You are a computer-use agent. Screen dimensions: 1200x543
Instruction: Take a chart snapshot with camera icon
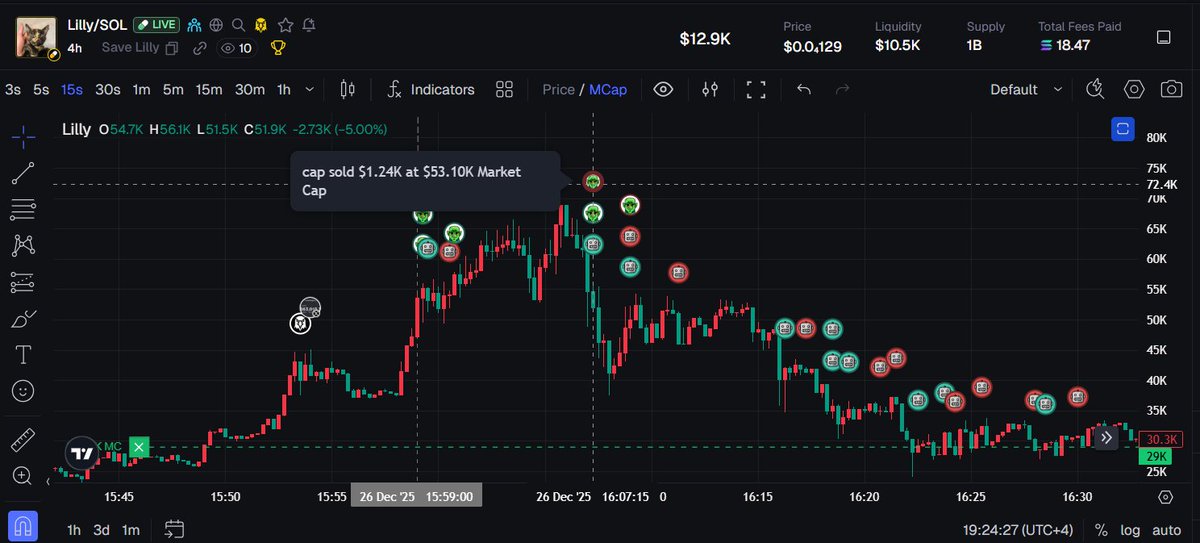[1171, 89]
